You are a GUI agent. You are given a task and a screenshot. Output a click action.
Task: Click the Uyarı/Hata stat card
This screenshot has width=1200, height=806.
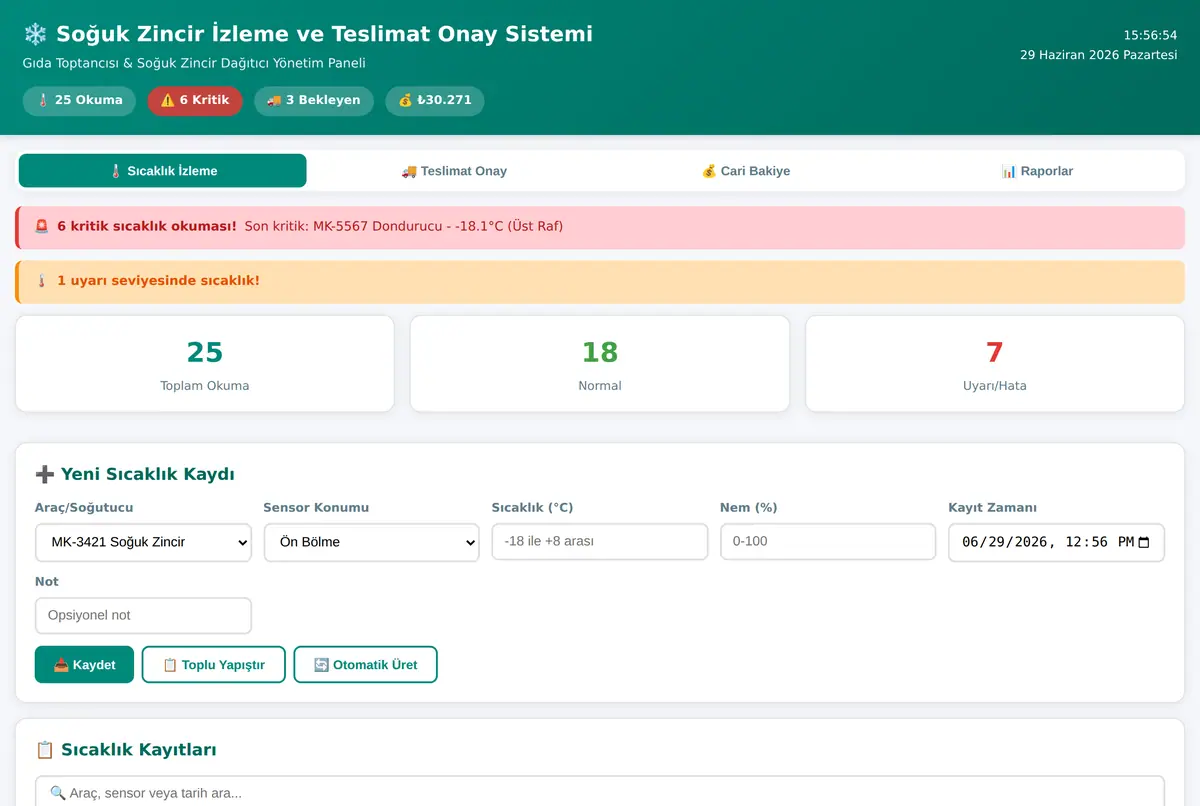[x=995, y=364]
